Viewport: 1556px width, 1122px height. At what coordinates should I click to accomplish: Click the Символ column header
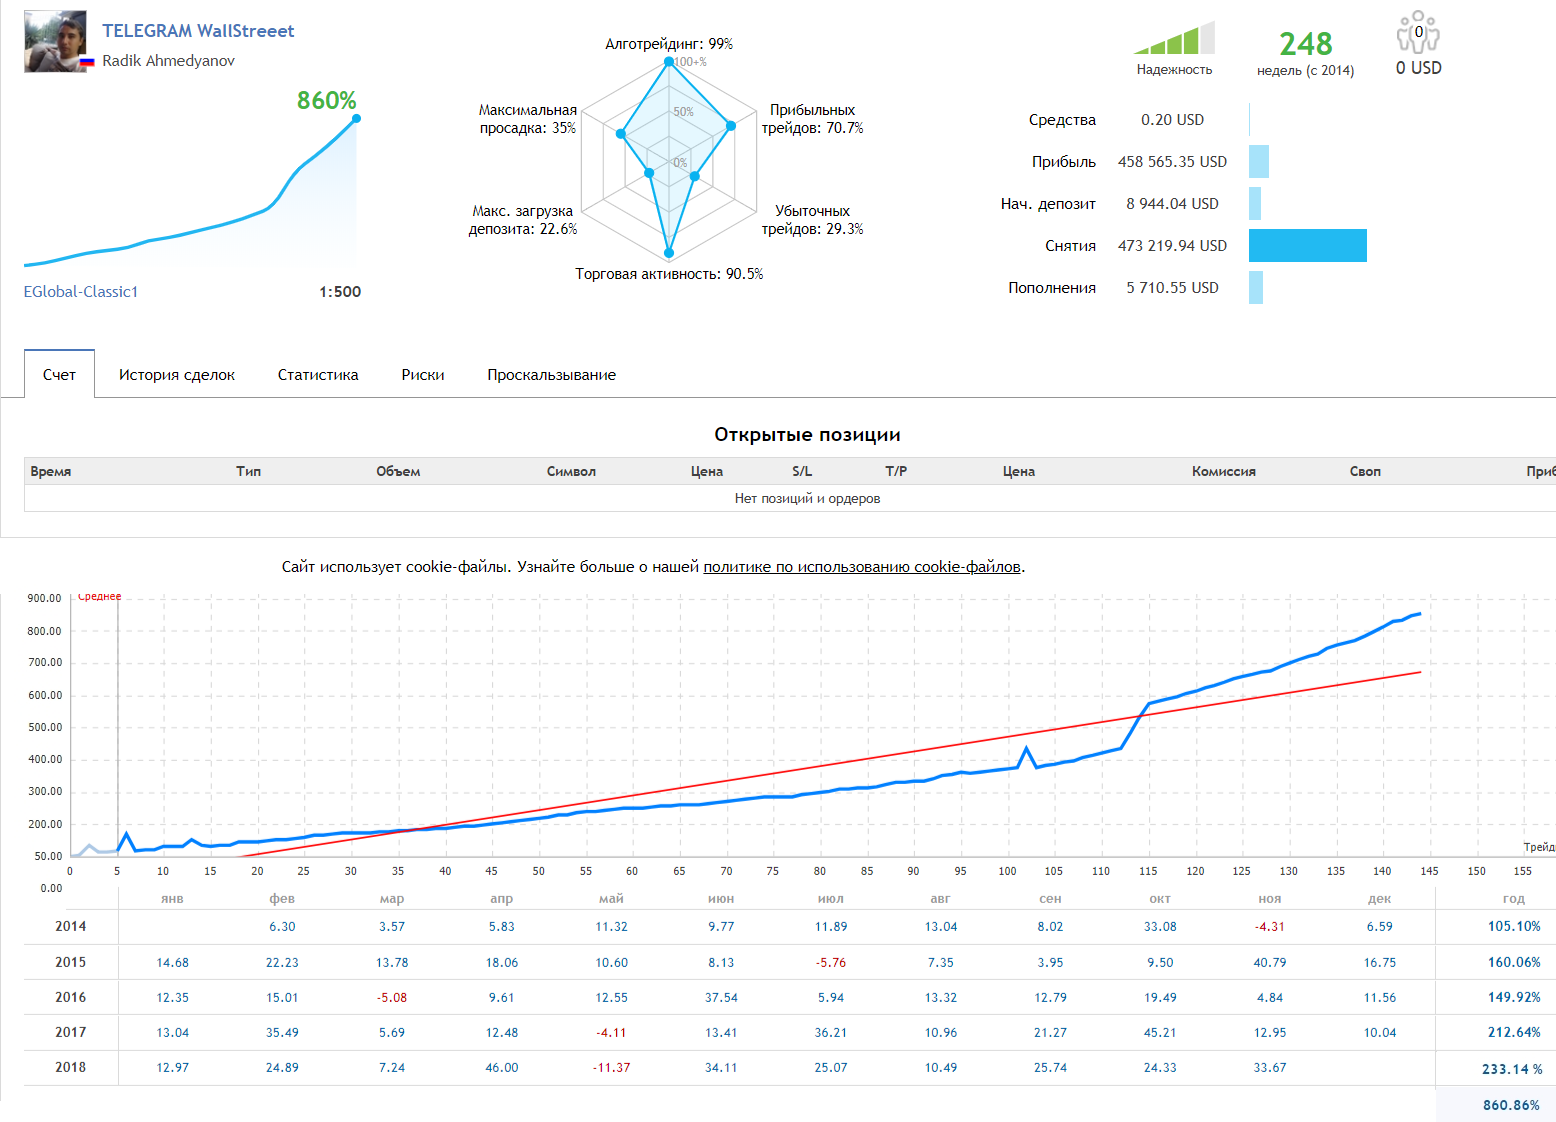[571, 471]
